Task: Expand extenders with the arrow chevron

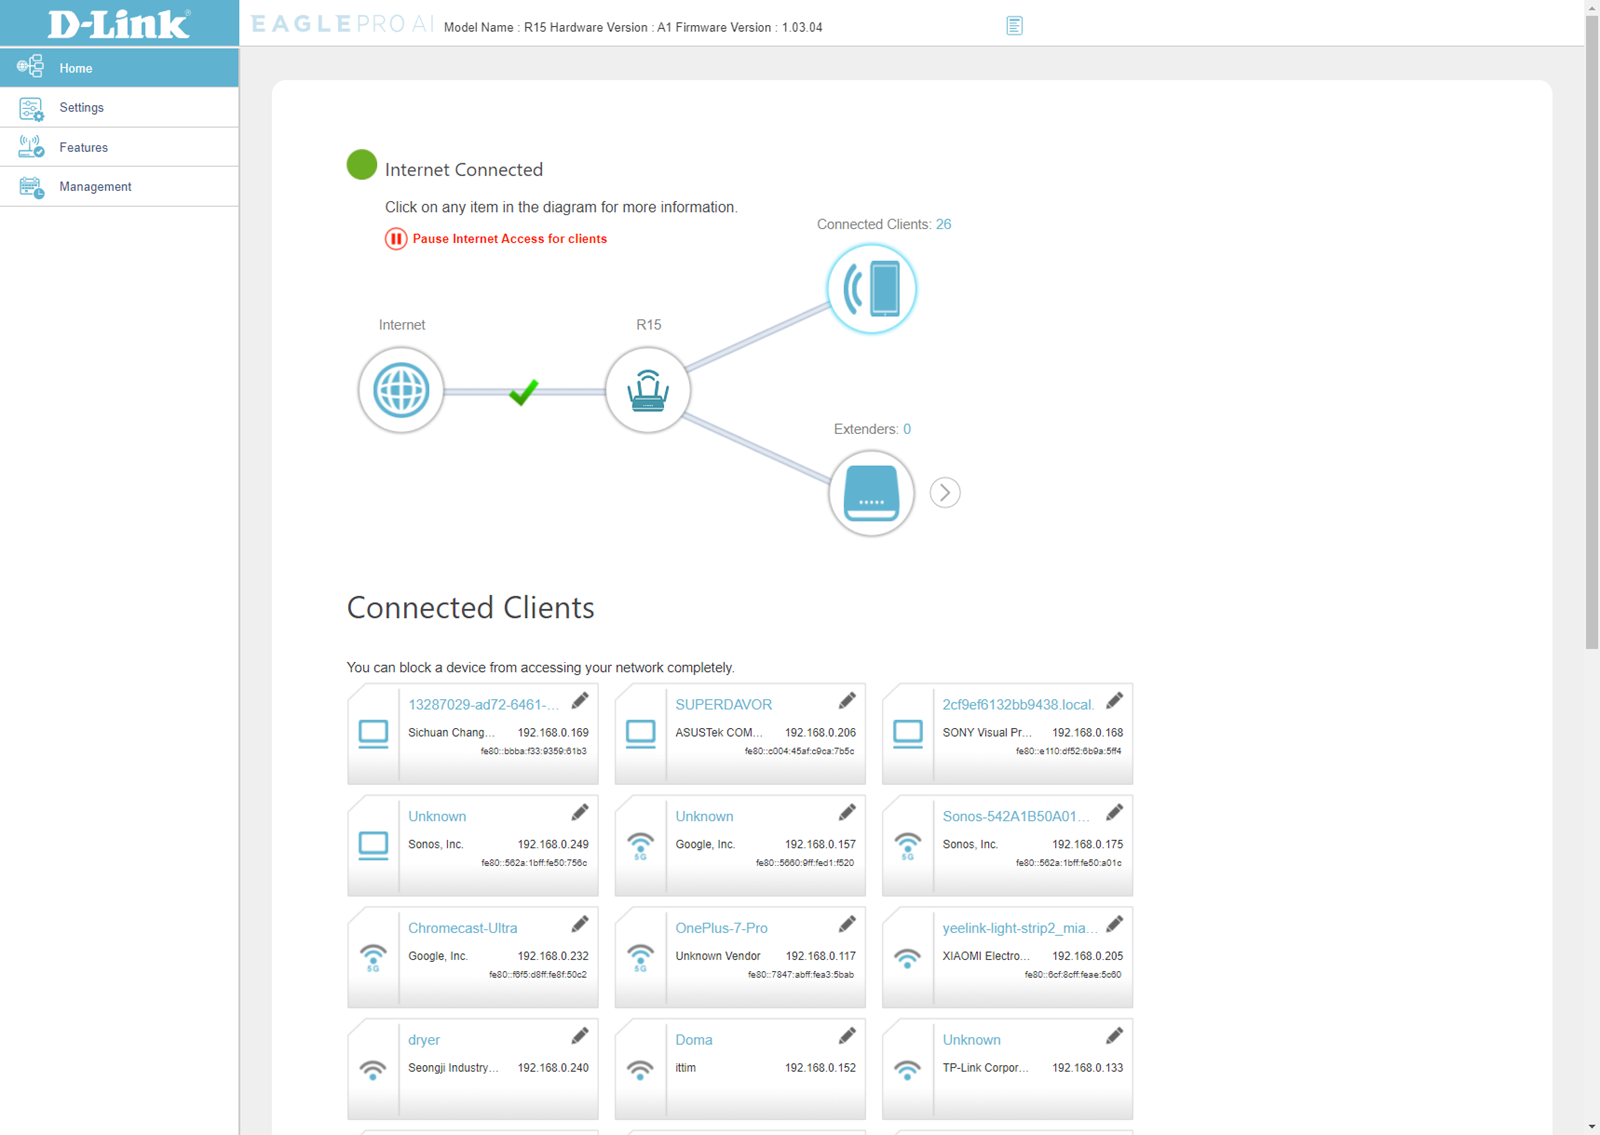Action: pyautogui.click(x=945, y=493)
